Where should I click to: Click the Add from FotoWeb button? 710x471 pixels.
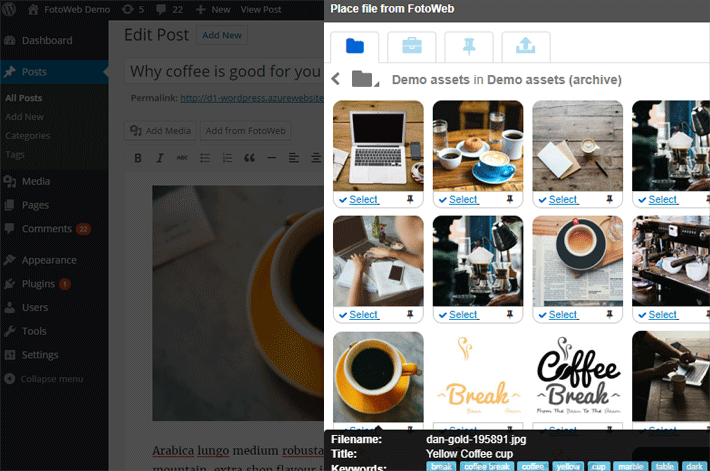[x=243, y=130]
